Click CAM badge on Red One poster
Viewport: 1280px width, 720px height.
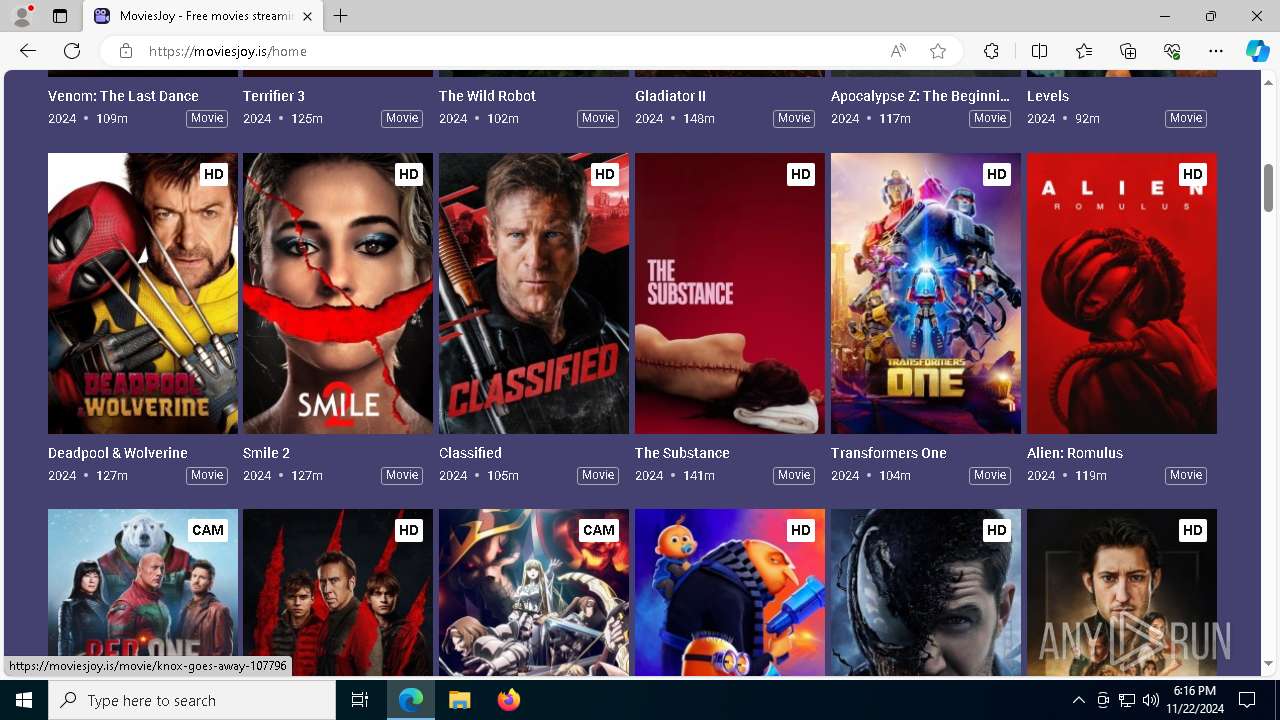207,530
